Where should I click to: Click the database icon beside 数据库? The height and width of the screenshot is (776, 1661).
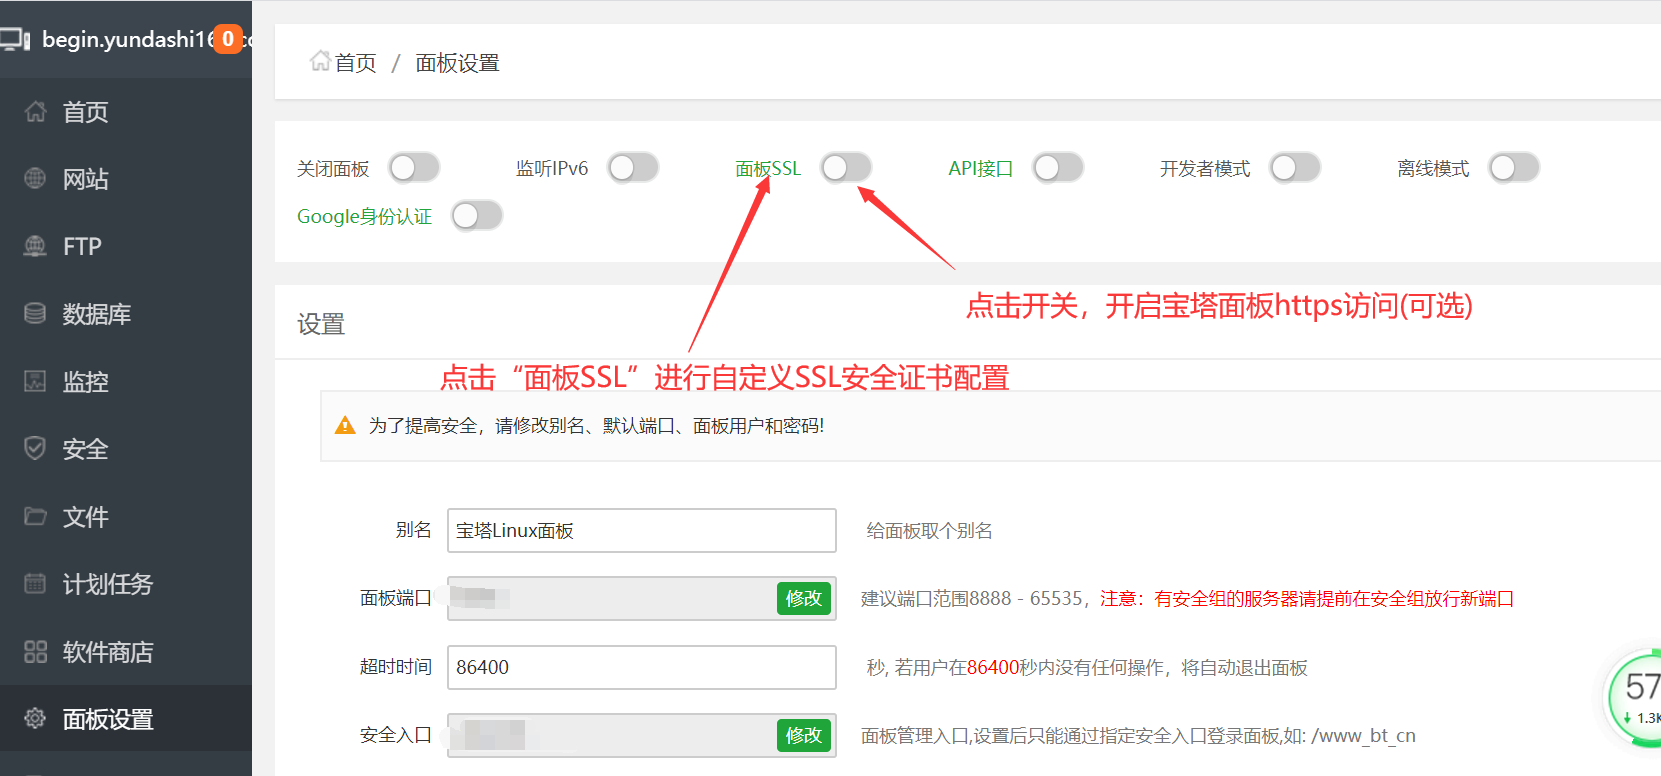click(35, 313)
